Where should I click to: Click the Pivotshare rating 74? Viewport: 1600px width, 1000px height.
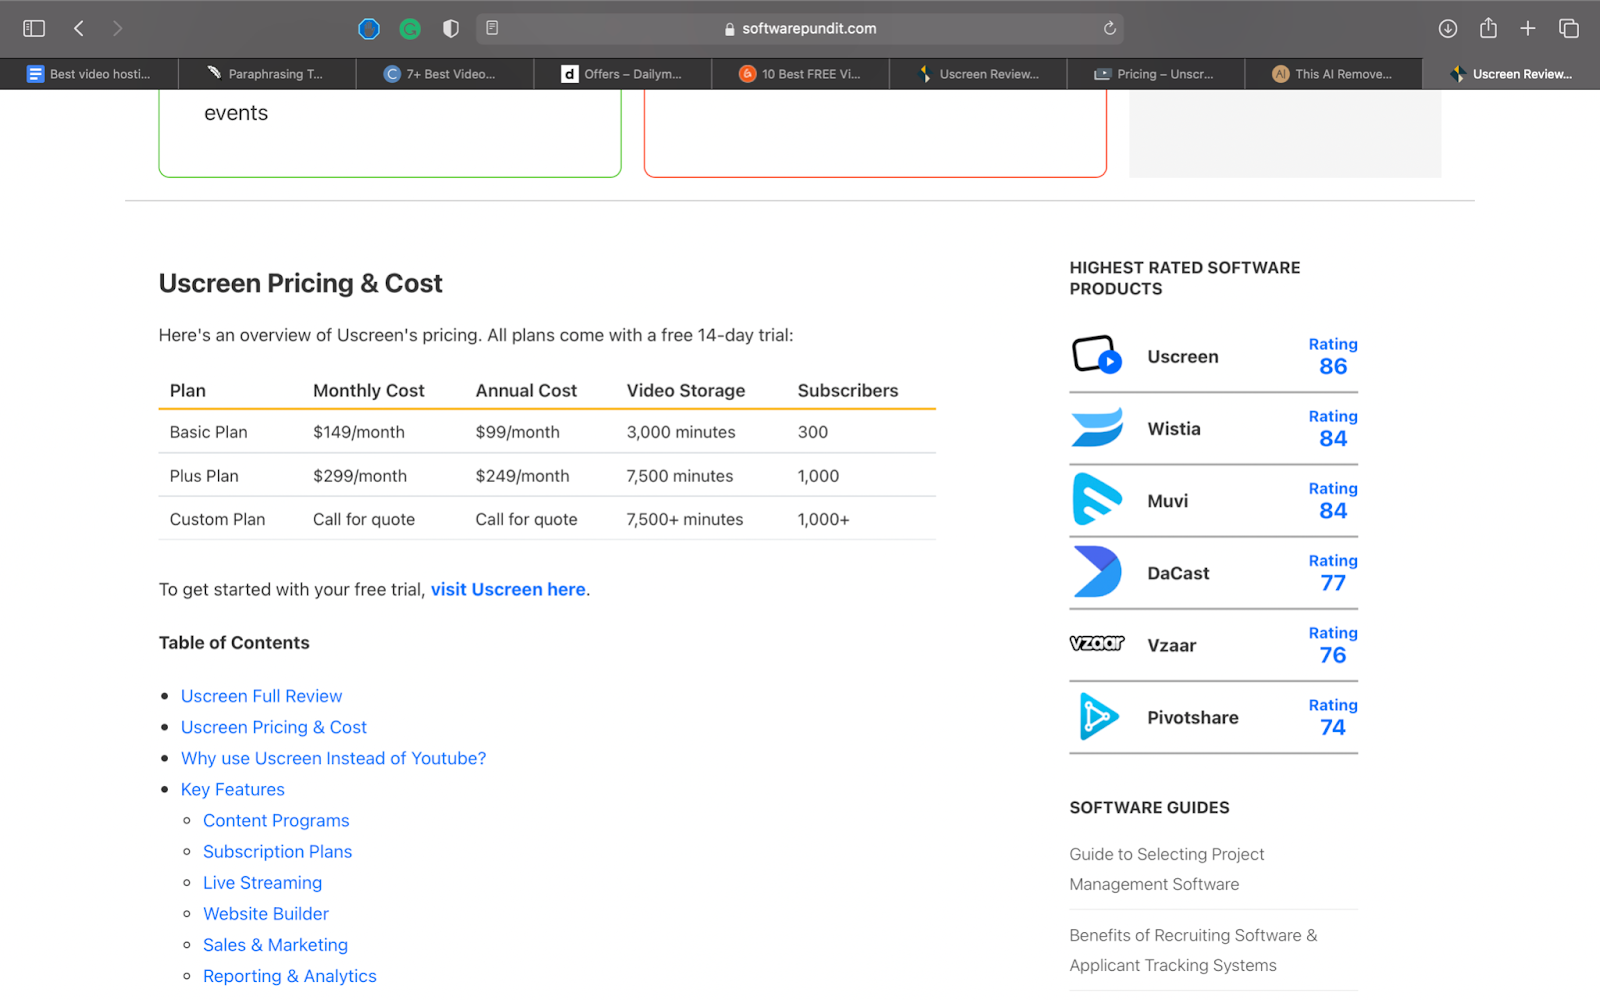click(1333, 727)
